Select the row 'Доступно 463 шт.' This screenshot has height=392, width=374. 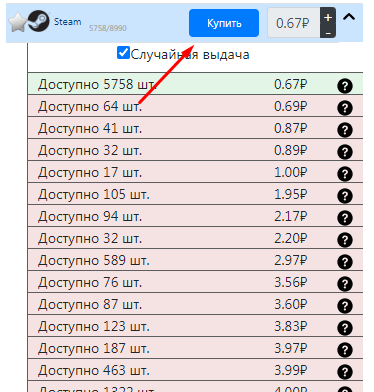(x=195, y=370)
